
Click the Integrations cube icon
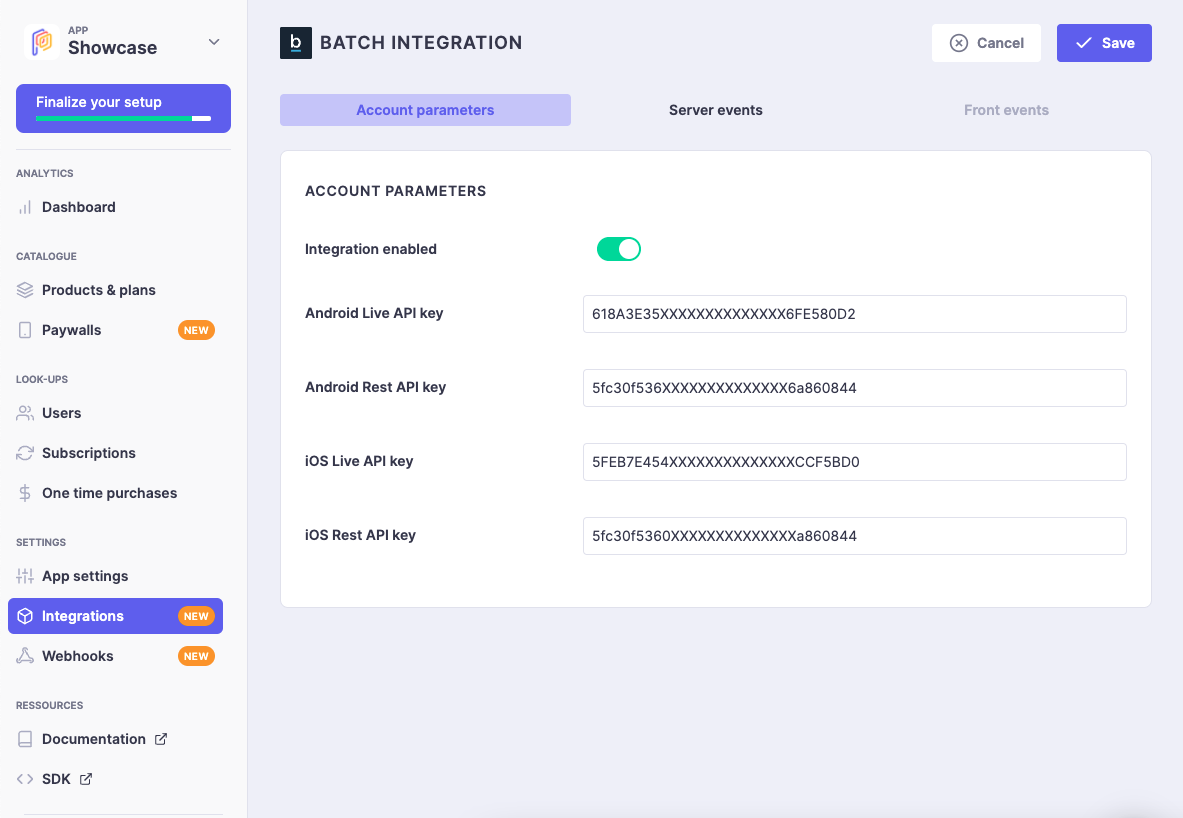(x=25, y=616)
